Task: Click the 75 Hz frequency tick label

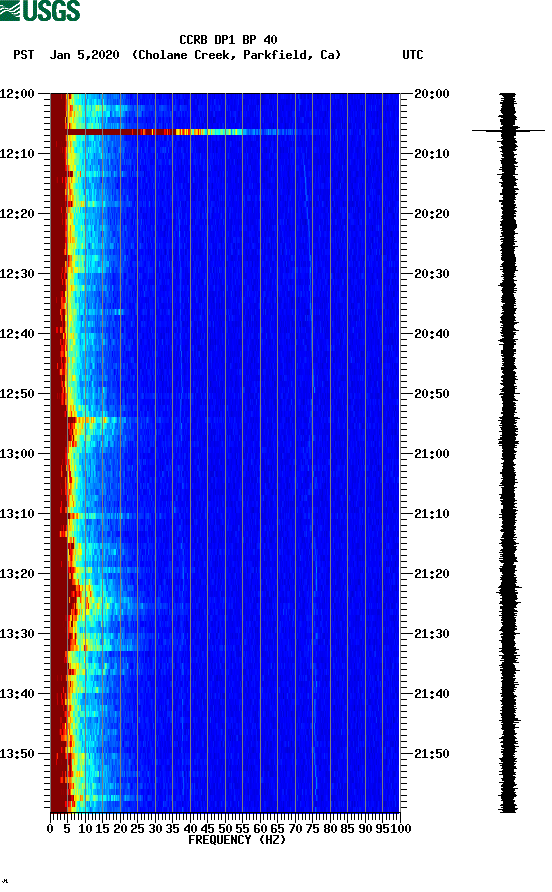Action: pyautogui.click(x=312, y=829)
